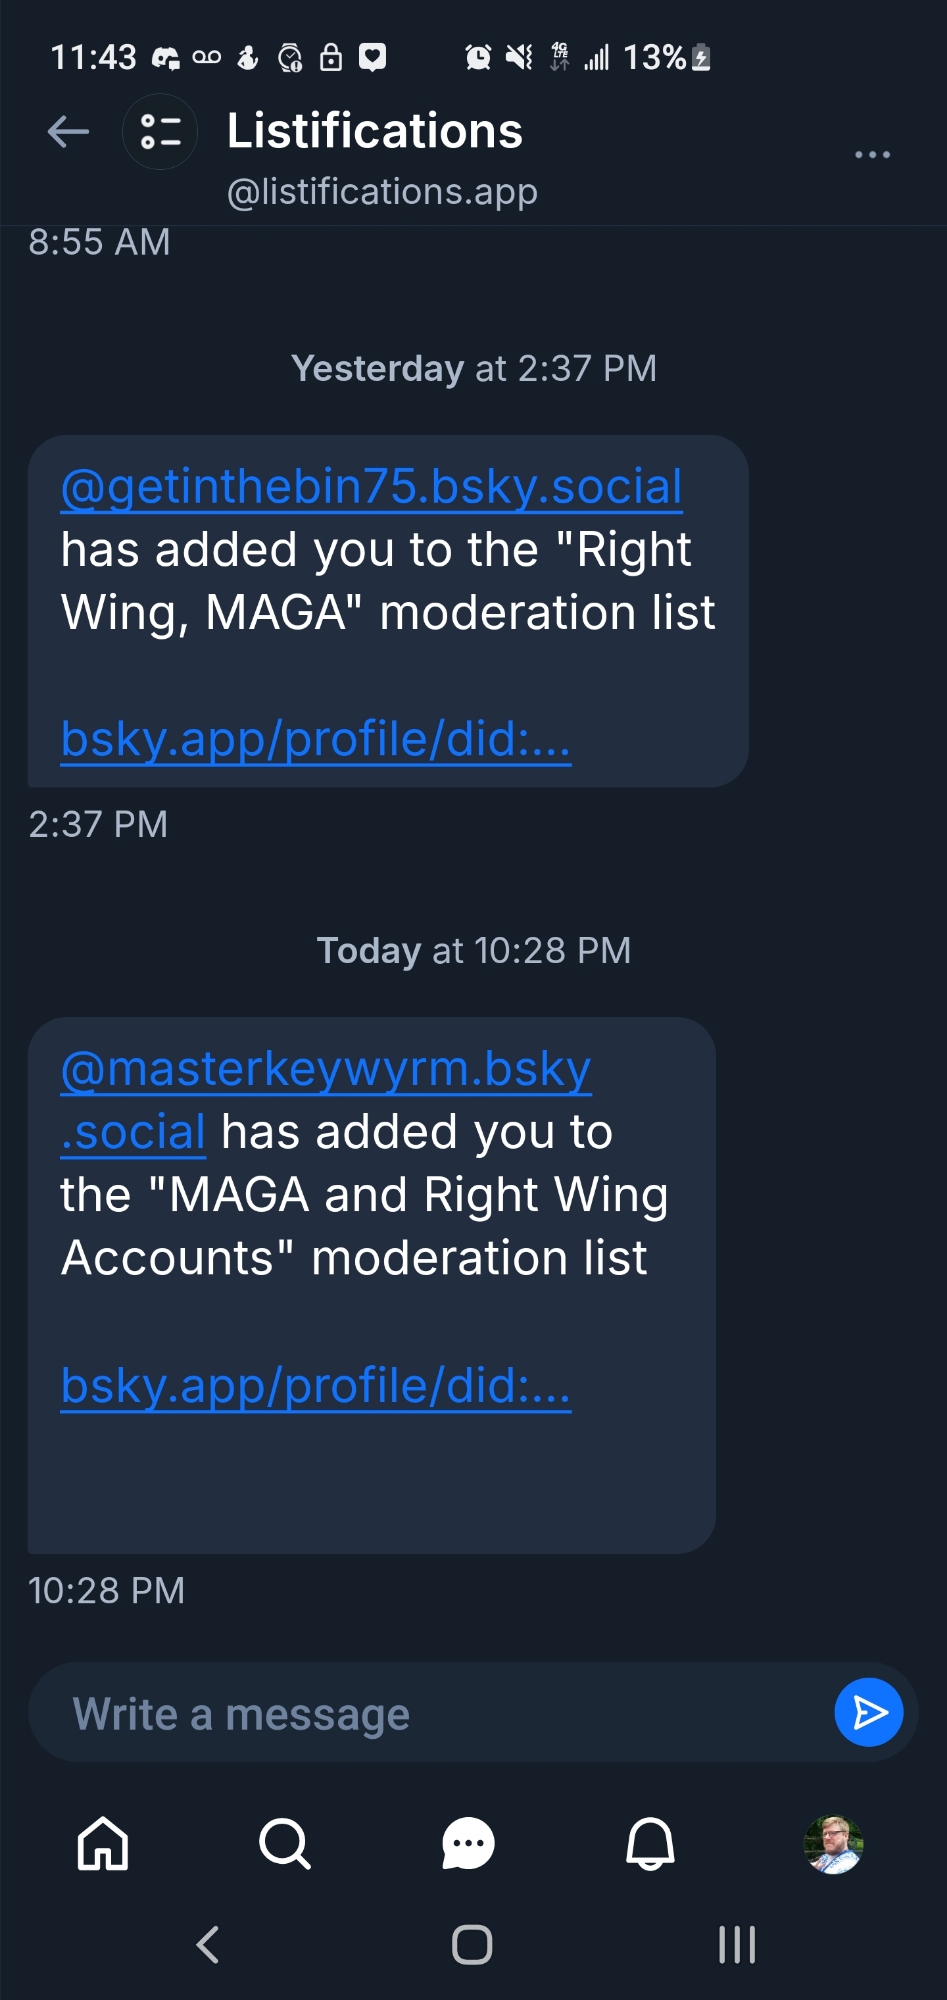Open the three-dot conversation options menu
Image resolution: width=947 pixels, height=2000 pixels.
872,155
